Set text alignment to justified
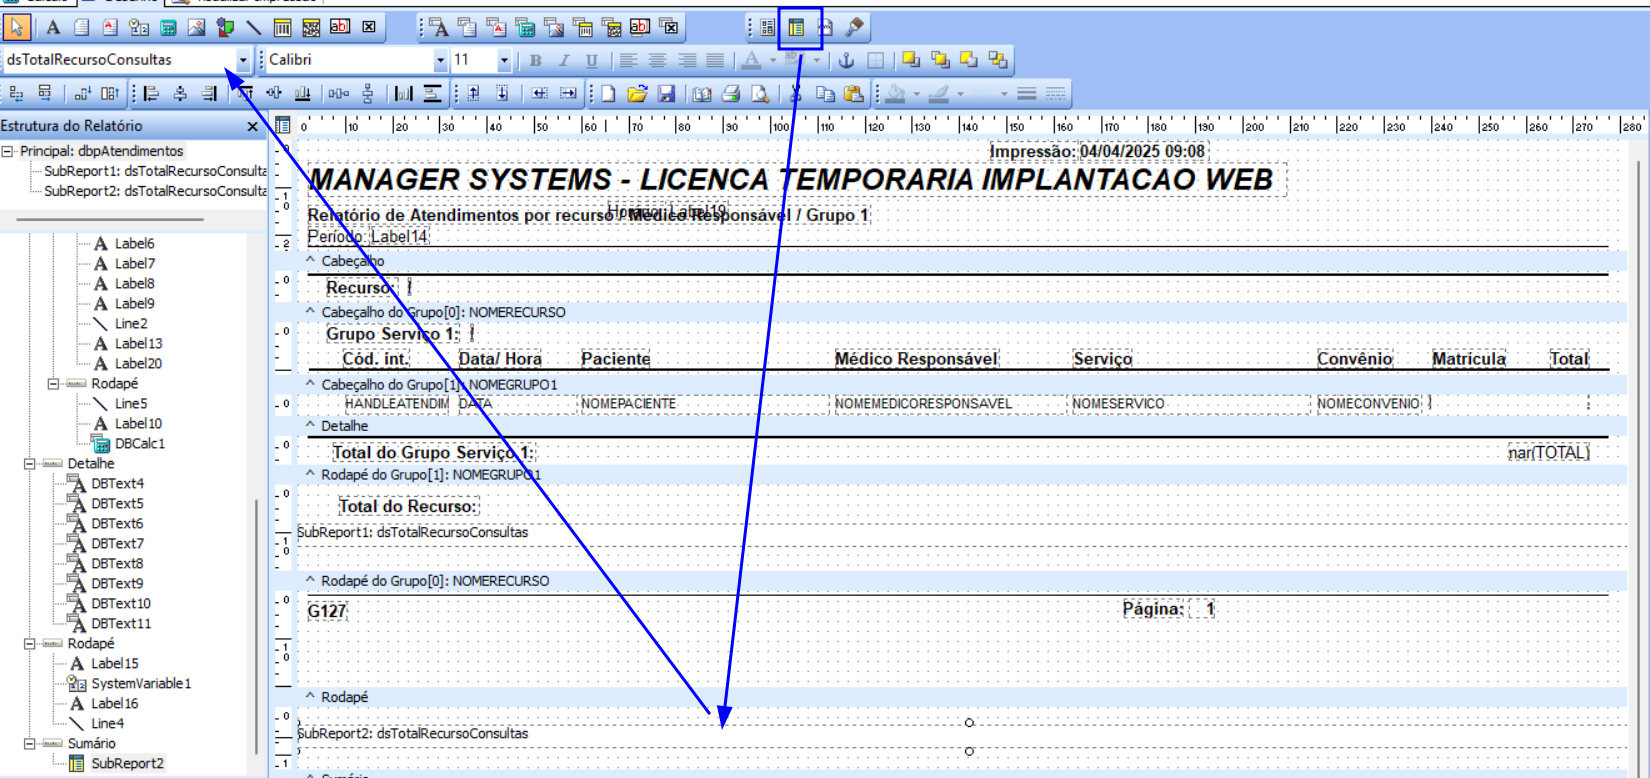Viewport: 1650px width, 778px height. coord(715,60)
